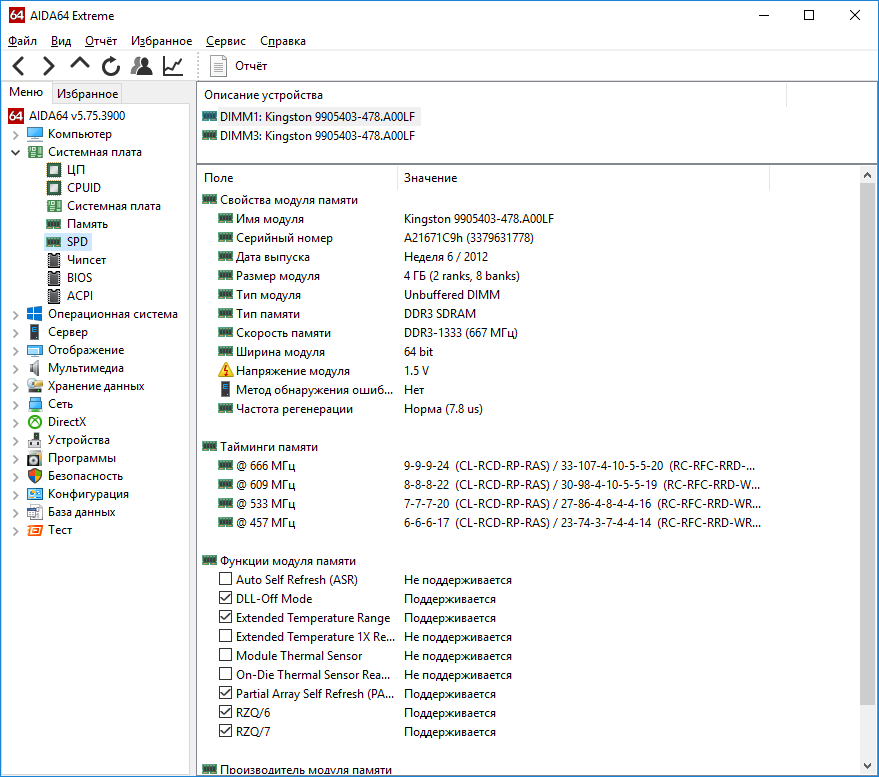Open the user profile toolbar icon
This screenshot has height=777, width=879.
click(x=141, y=66)
